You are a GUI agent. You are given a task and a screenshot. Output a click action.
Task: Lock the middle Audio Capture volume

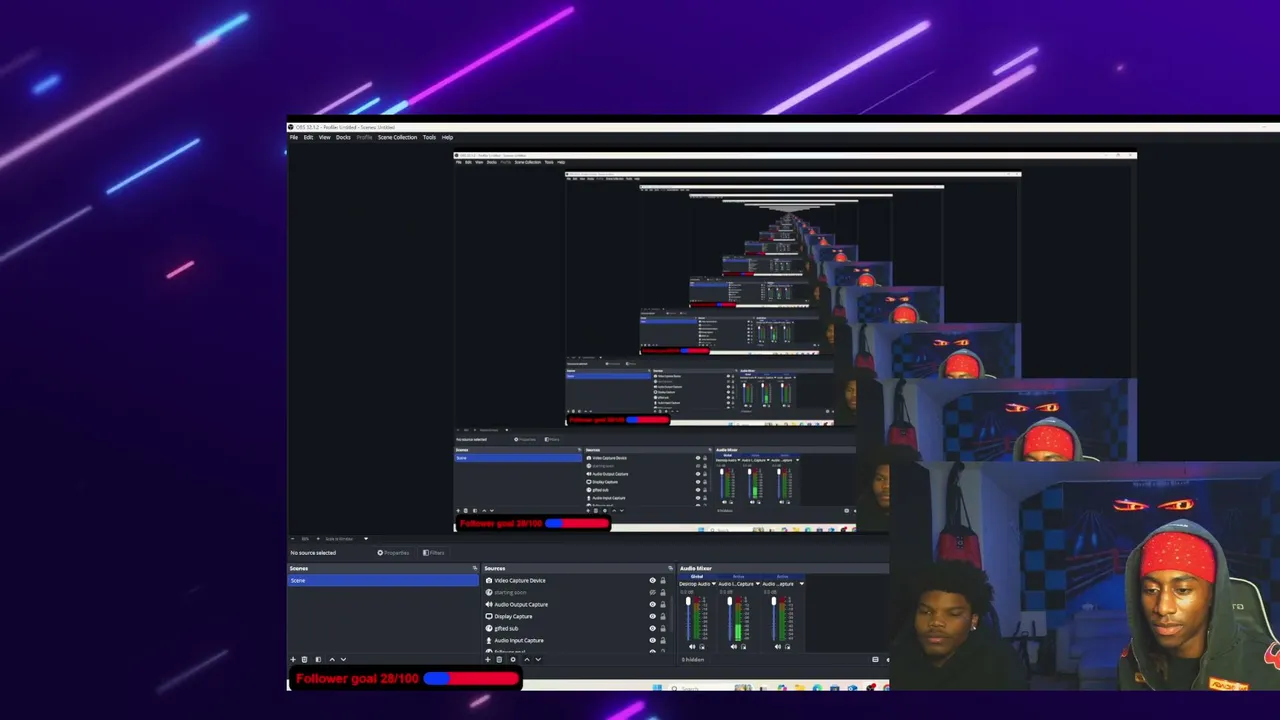tap(743, 647)
